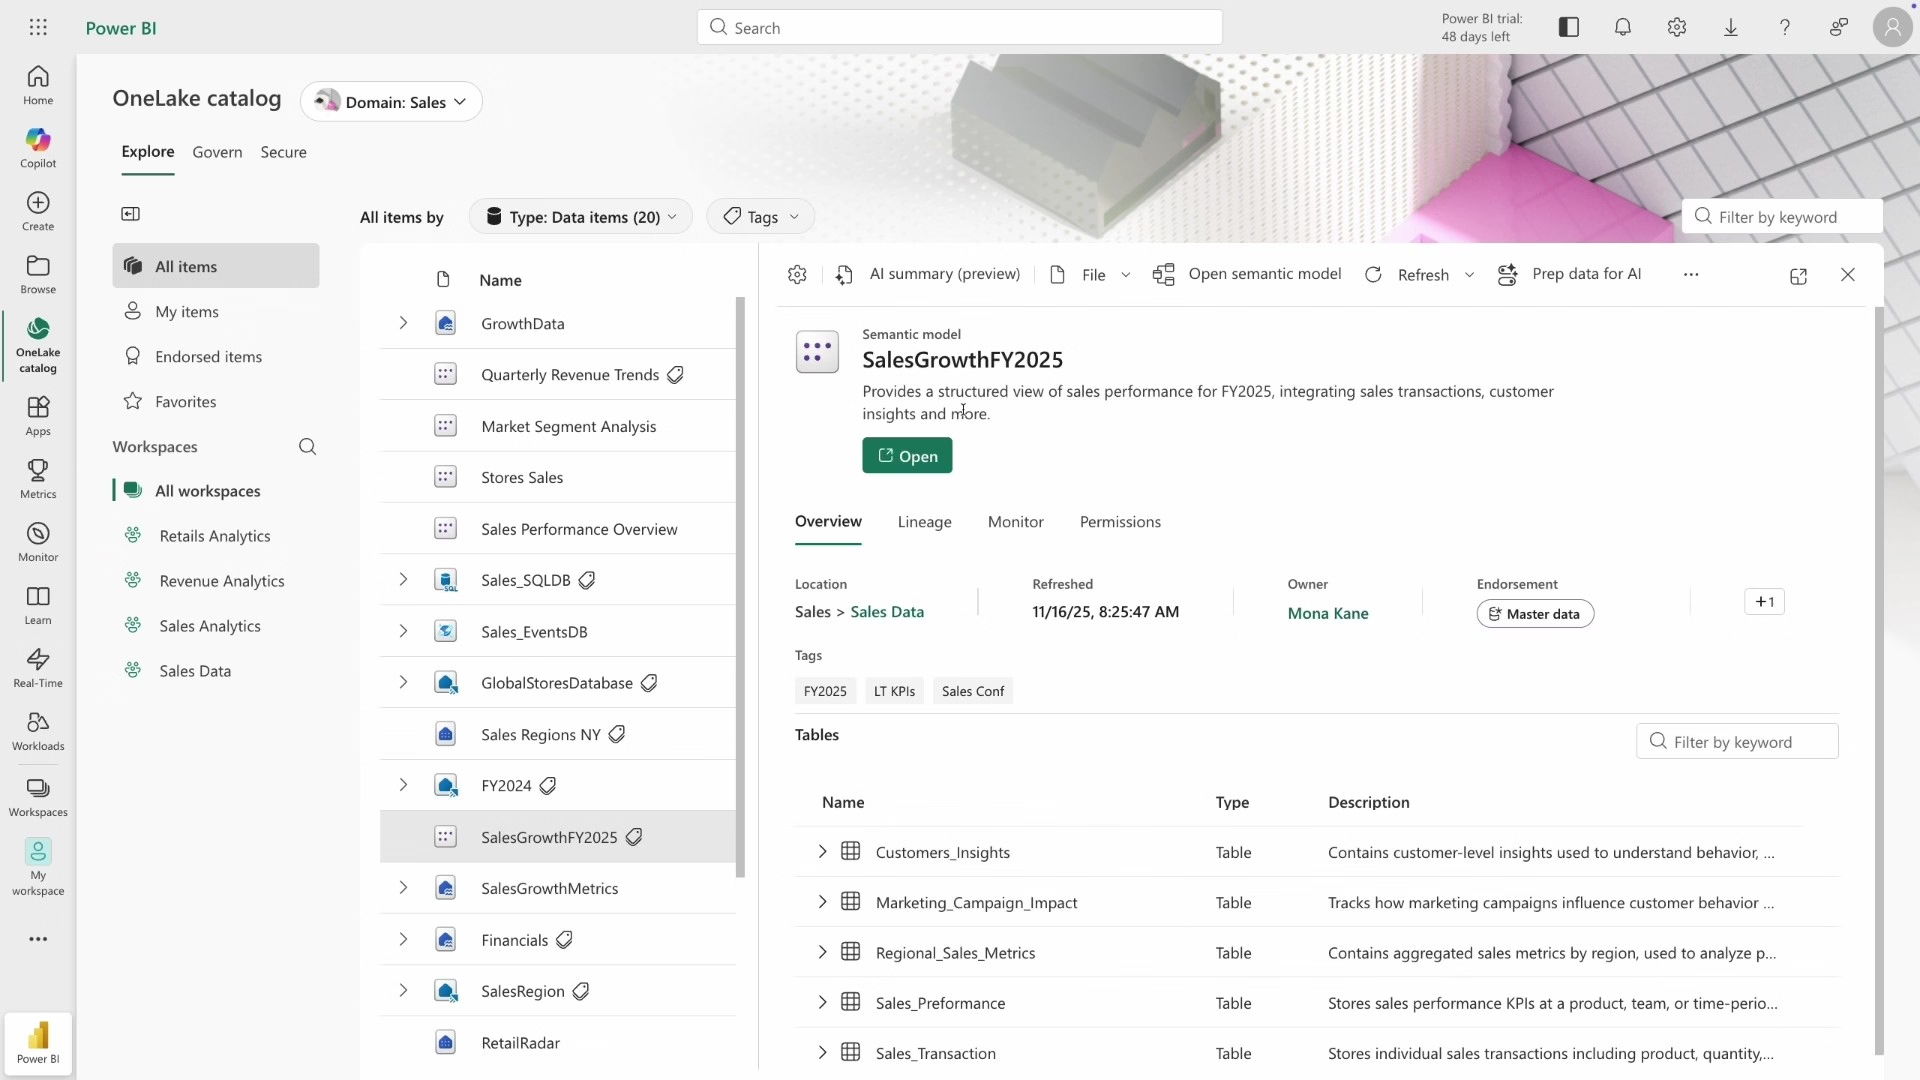Open the help question mark icon
The image size is (1920, 1080).
pos(1785,28)
